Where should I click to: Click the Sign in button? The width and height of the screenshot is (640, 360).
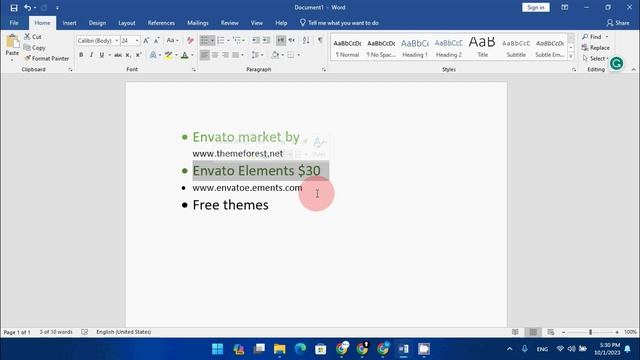point(536,7)
